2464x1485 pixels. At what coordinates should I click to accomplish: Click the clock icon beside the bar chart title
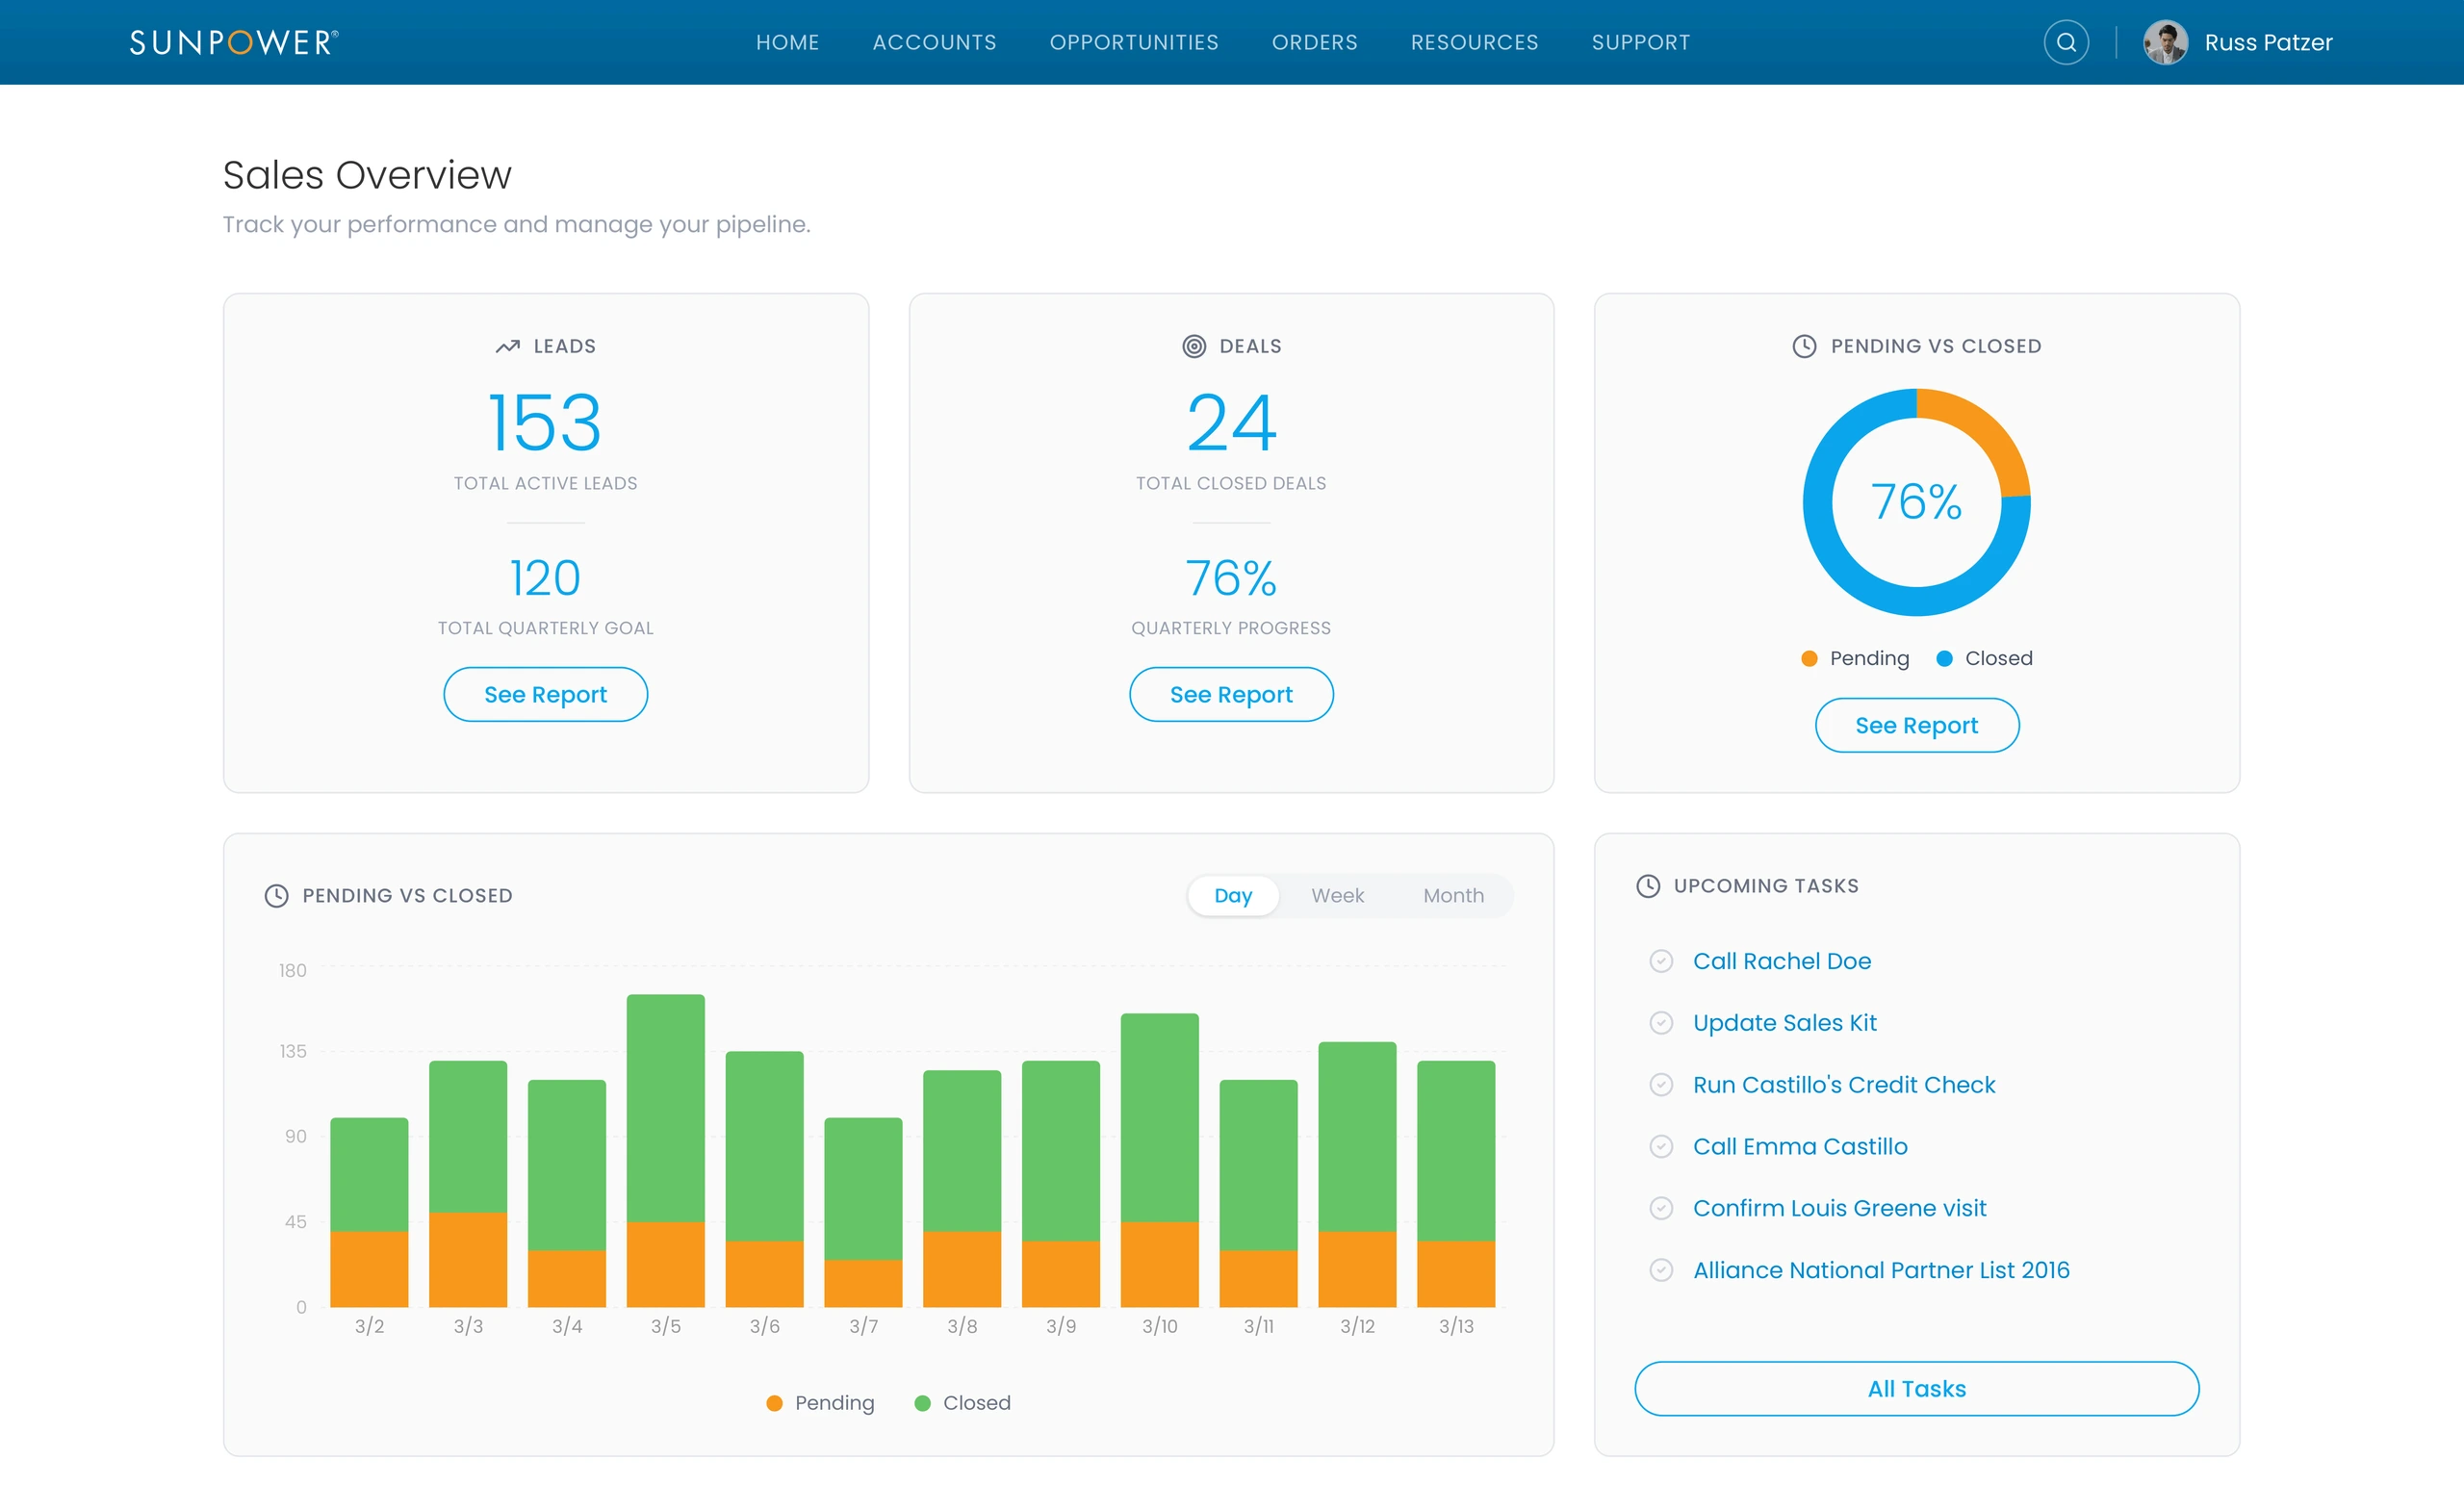click(x=276, y=895)
